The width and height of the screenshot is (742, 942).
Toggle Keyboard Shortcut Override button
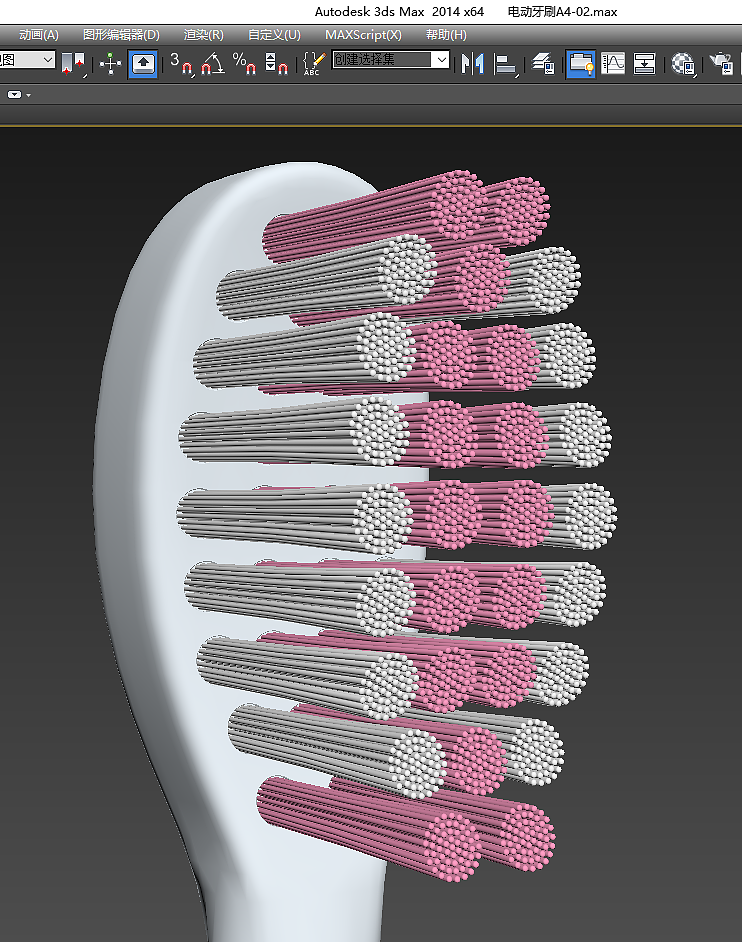(x=143, y=64)
